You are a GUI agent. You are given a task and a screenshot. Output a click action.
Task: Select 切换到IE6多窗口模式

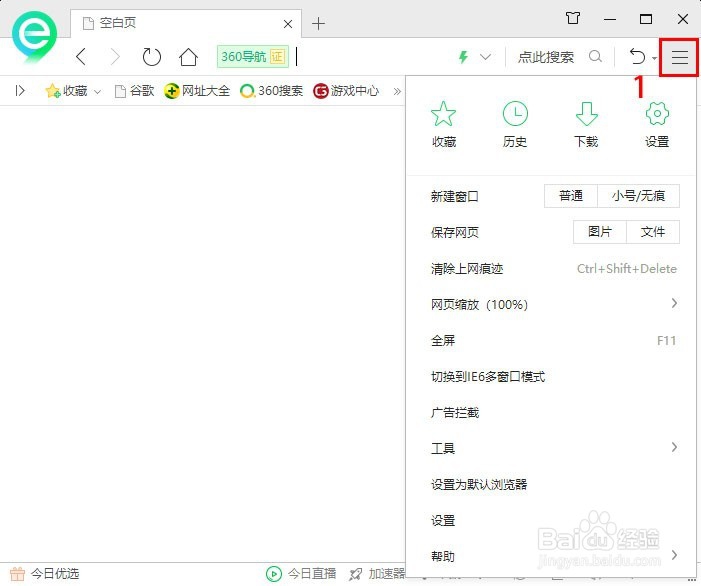[x=553, y=377]
